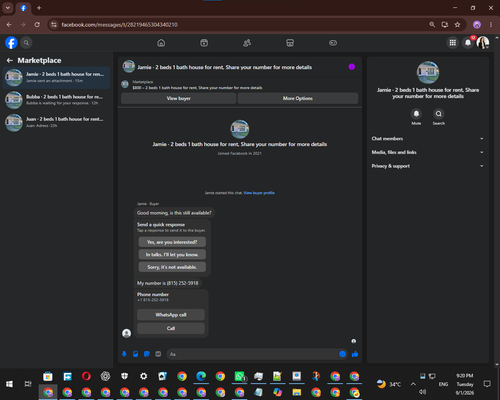Image resolution: width=500 pixels, height=400 pixels.
Task: Record a voice clip with microphone icon
Action: (x=124, y=354)
